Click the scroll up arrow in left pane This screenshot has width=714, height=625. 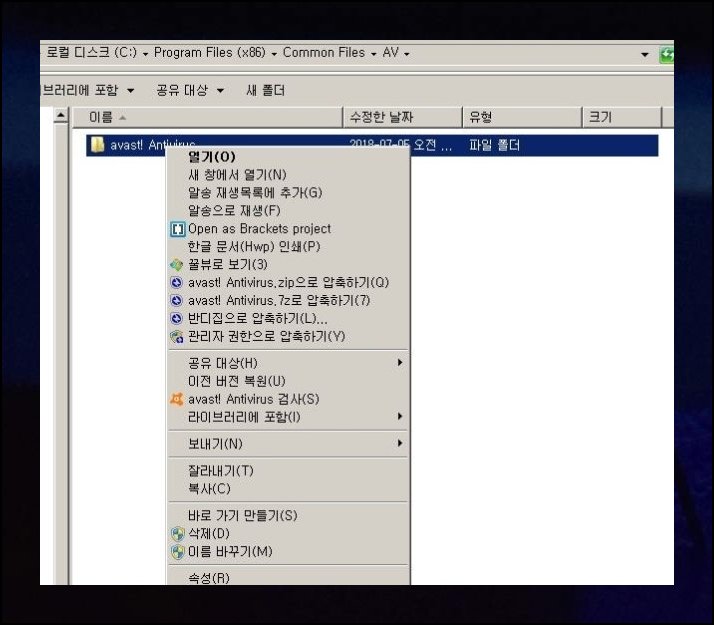[x=61, y=116]
